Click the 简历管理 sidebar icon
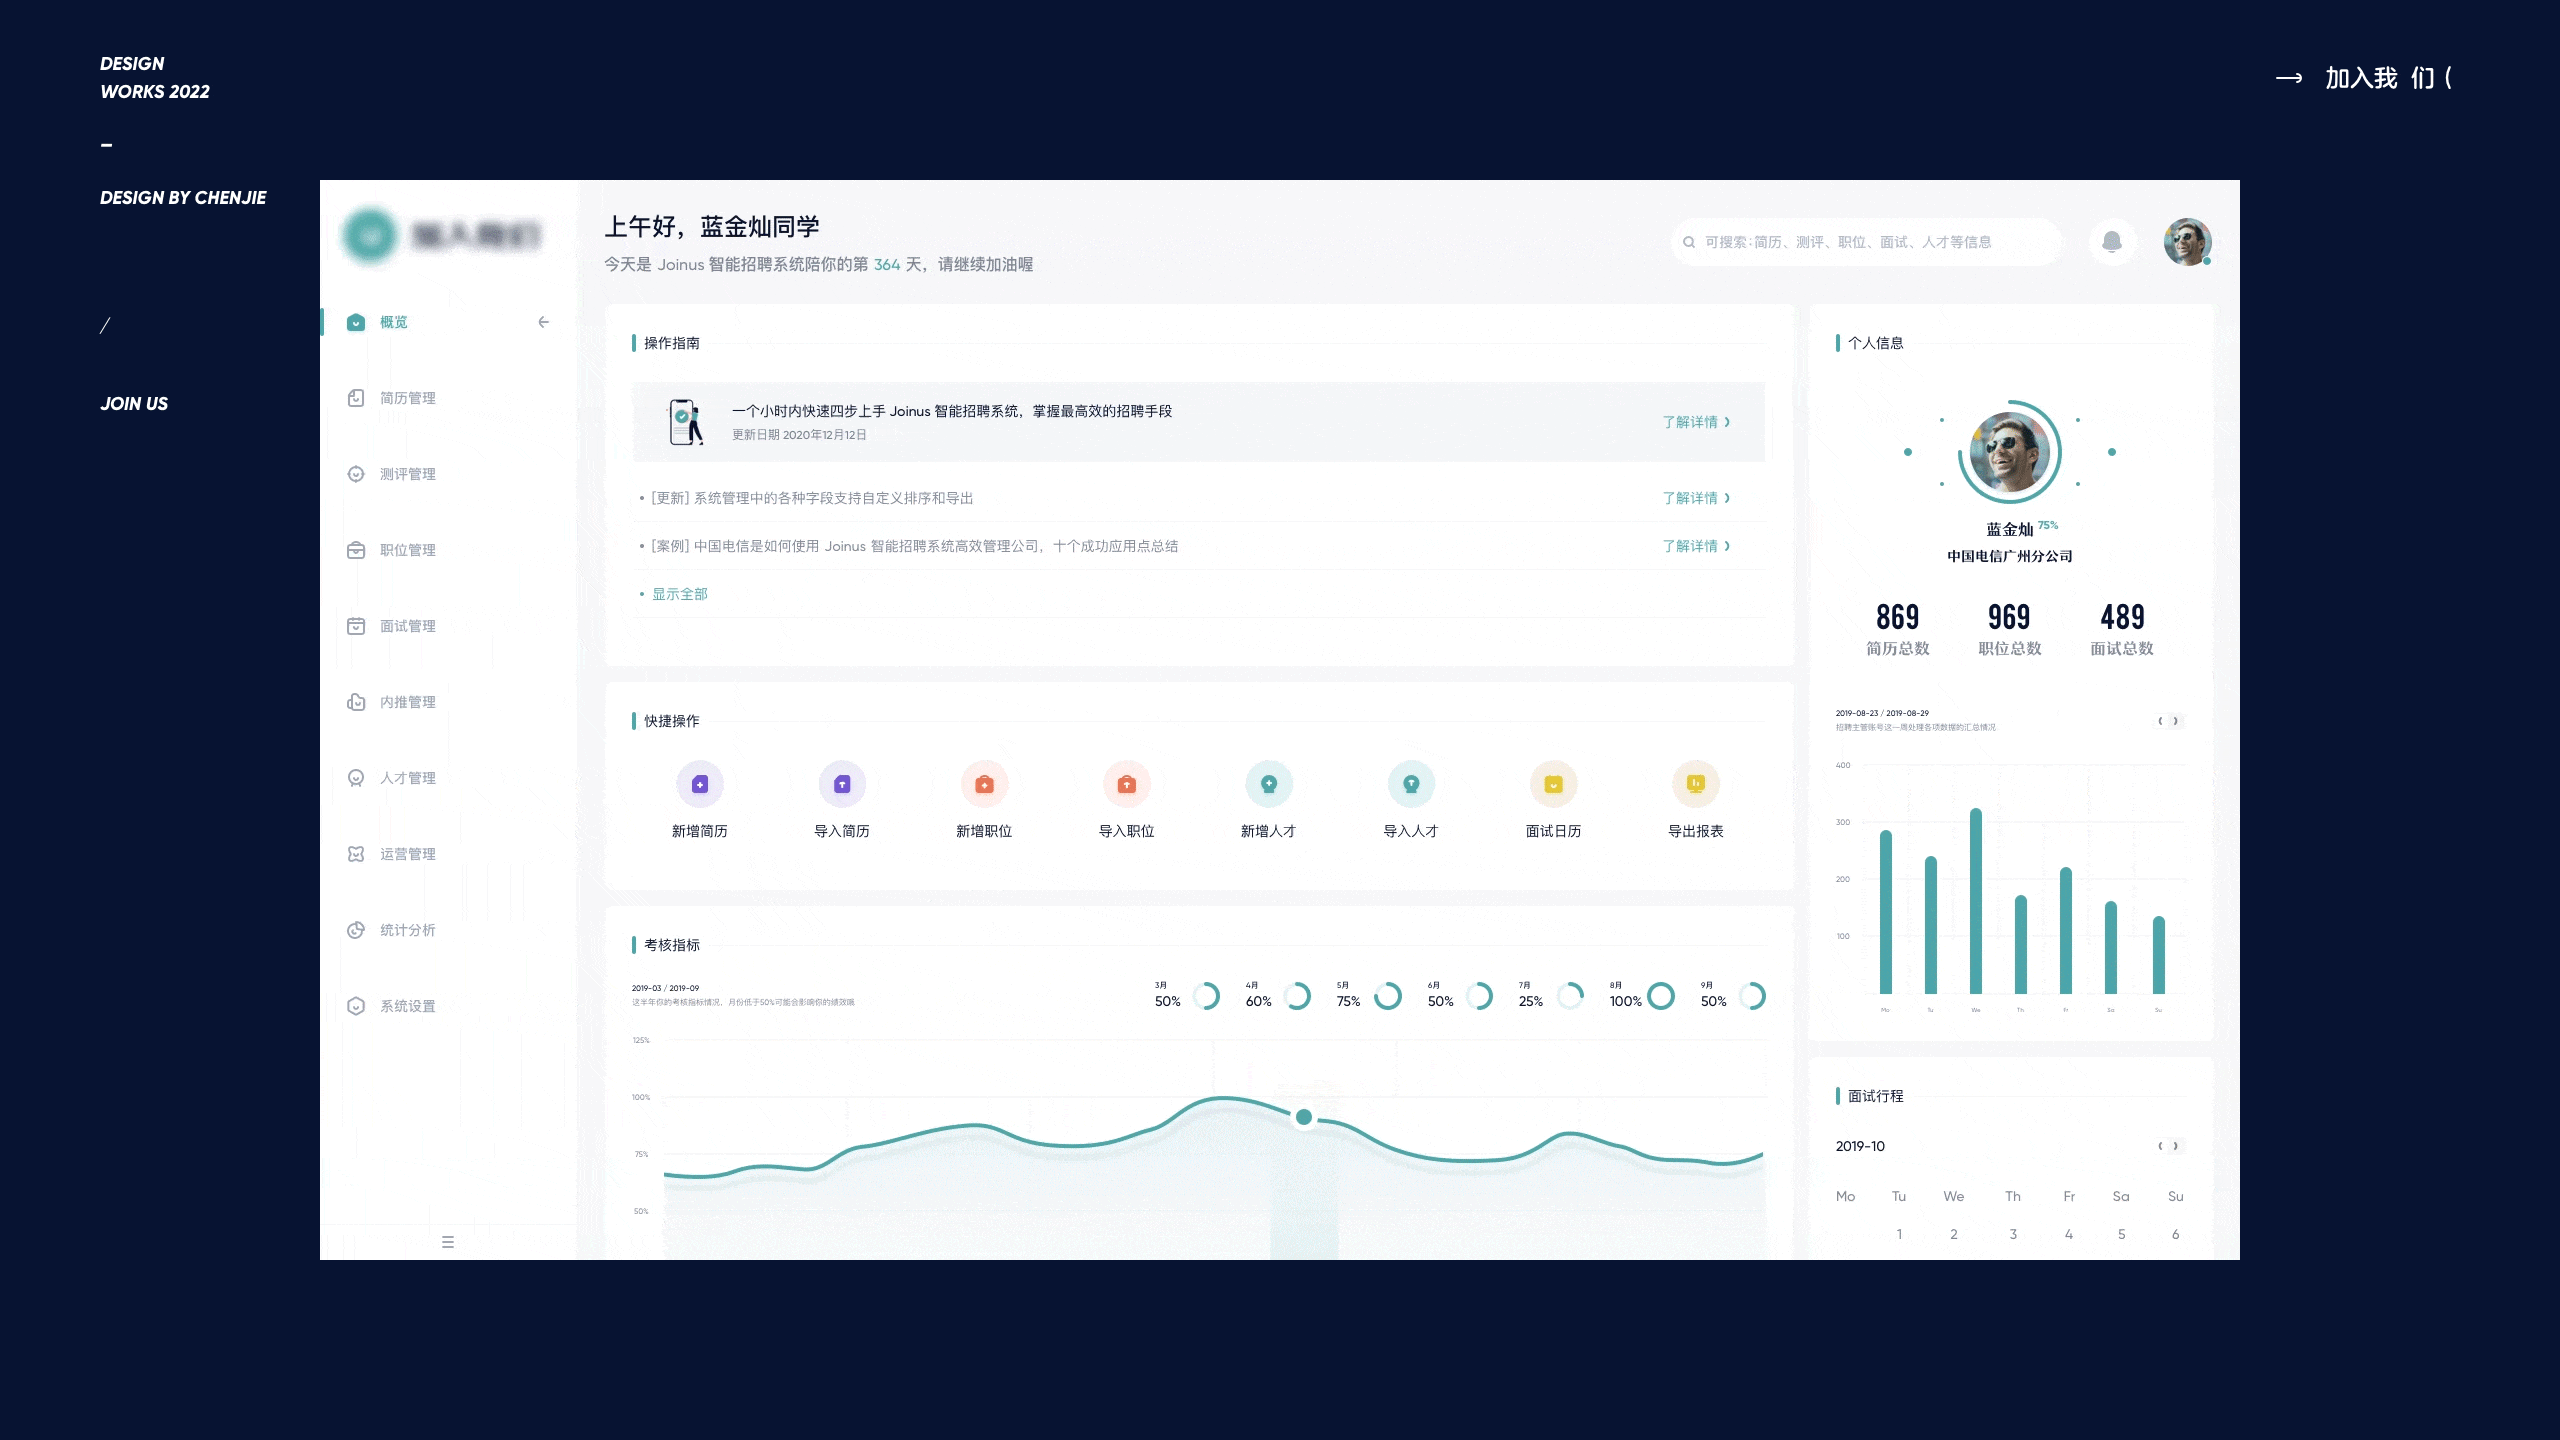2560x1440 pixels. pyautogui.click(x=356, y=398)
